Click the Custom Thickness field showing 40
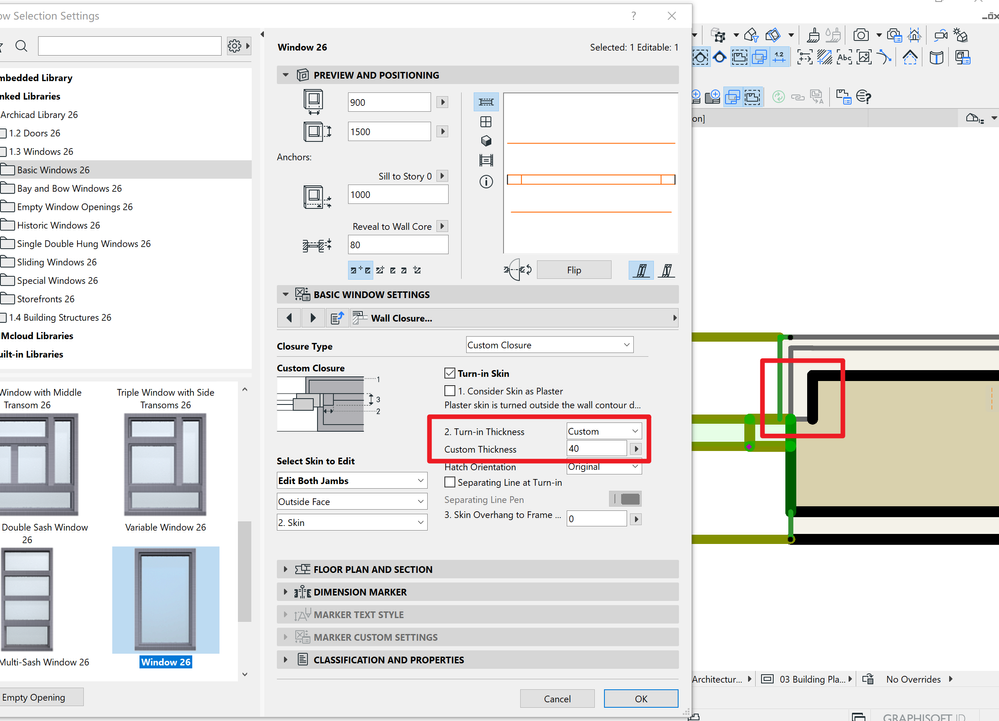 pyautogui.click(x=596, y=449)
